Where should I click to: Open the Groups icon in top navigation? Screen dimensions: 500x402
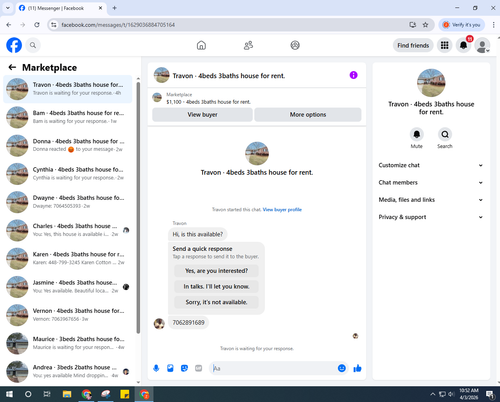[295, 45]
